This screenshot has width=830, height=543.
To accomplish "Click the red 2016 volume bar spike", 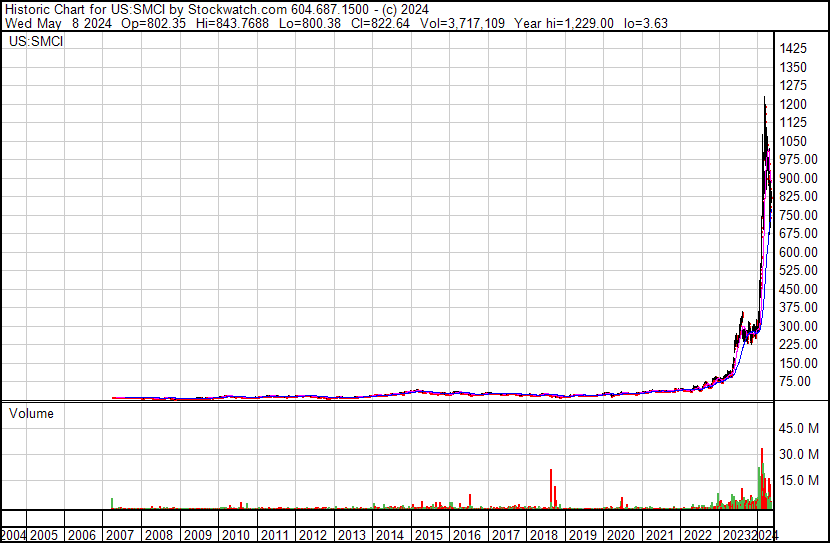I will pos(470,501).
